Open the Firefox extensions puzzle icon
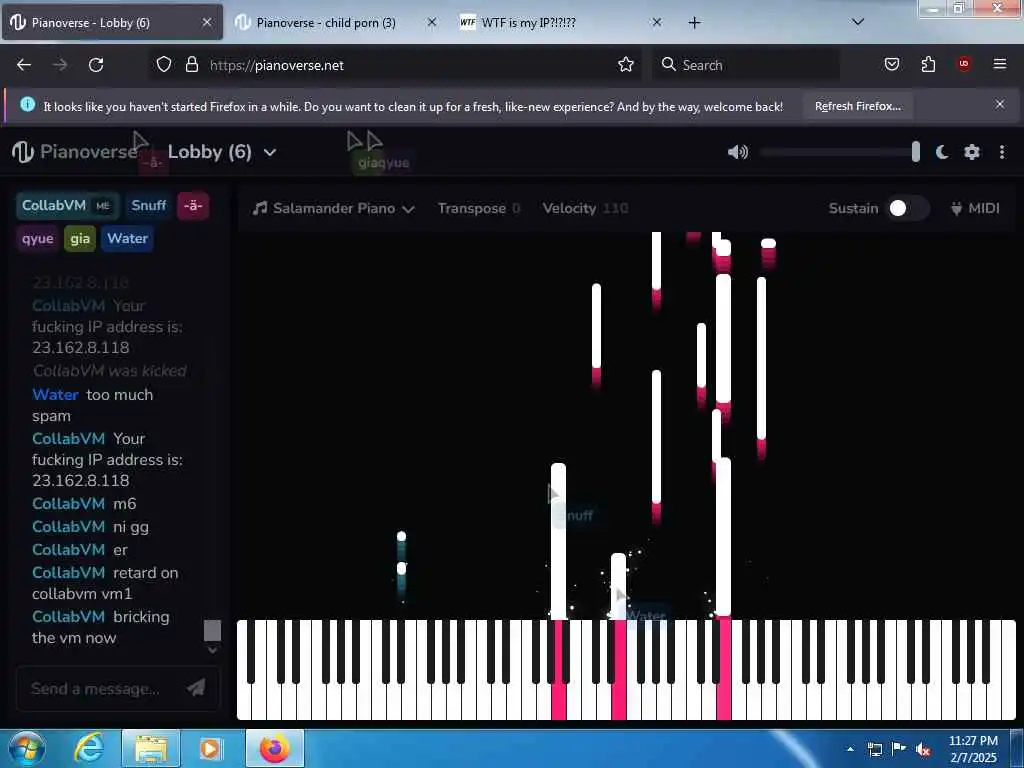Screen dimensions: 1024x768 tap(928, 64)
